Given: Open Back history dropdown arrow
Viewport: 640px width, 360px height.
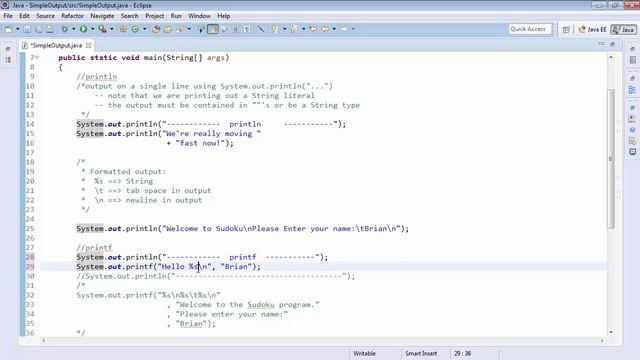Looking at the screenshot, I should pos(334,29).
